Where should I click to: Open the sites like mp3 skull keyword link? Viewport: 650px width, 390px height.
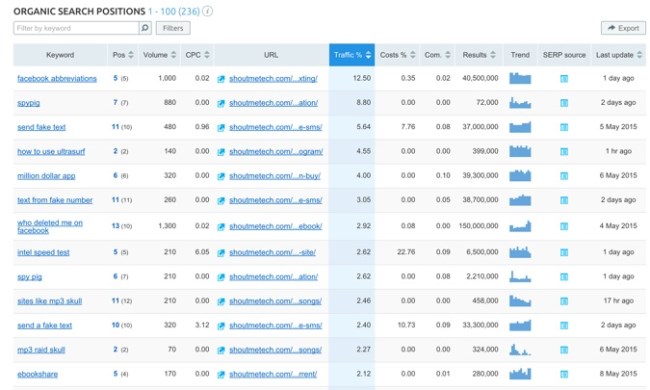click(x=49, y=301)
